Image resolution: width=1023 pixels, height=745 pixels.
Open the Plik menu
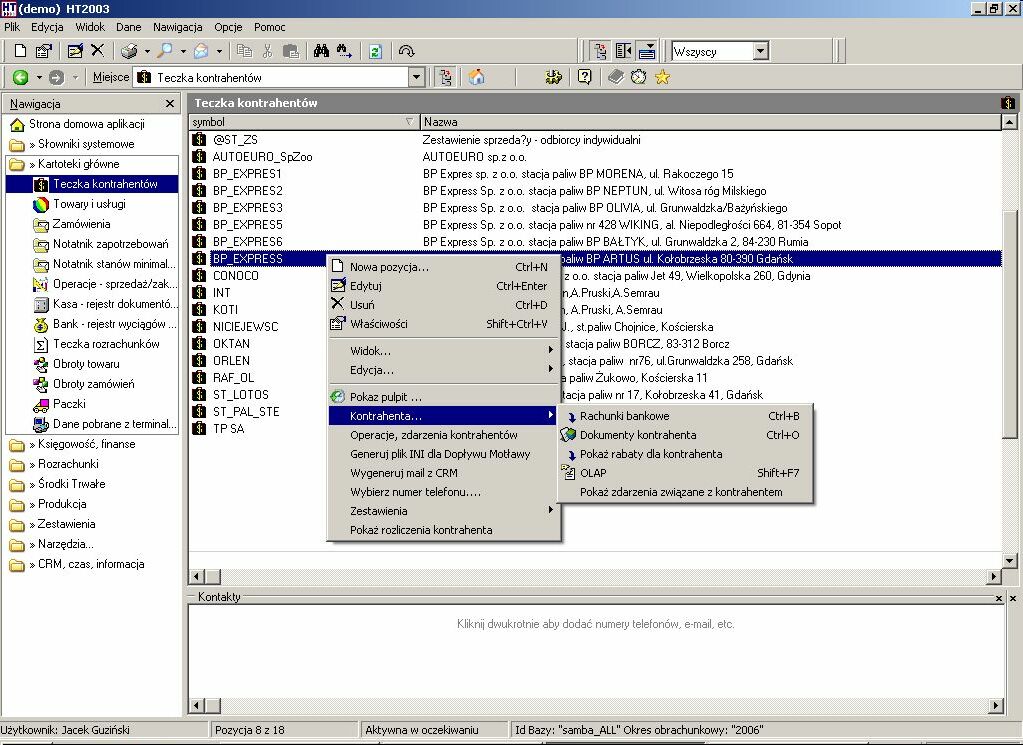[x=12, y=27]
